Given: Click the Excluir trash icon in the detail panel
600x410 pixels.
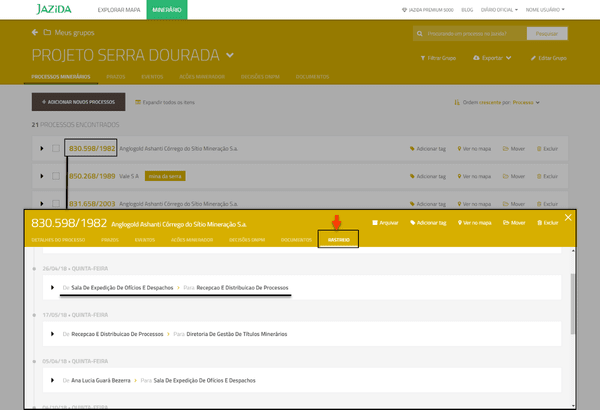Looking at the screenshot, I should (x=540, y=223).
